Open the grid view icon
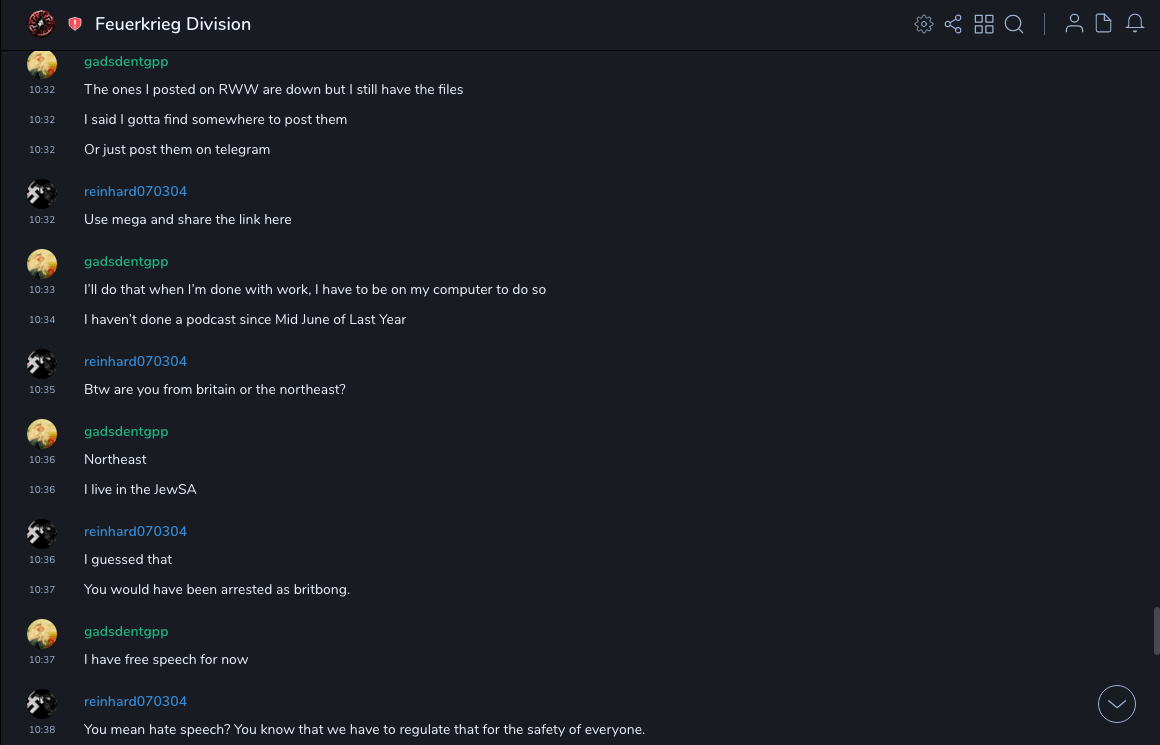The width and height of the screenshot is (1160, 745). point(984,24)
